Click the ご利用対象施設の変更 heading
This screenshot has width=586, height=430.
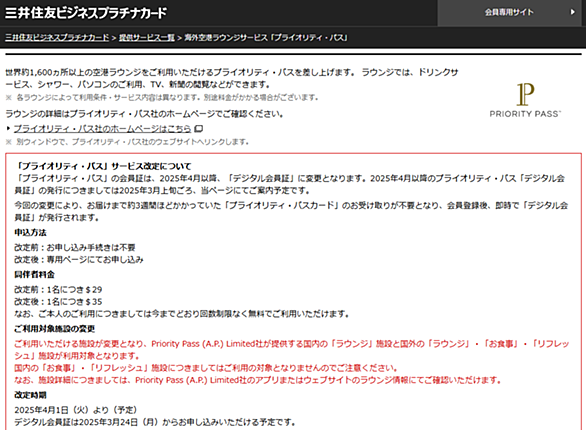pyautogui.click(x=55, y=329)
